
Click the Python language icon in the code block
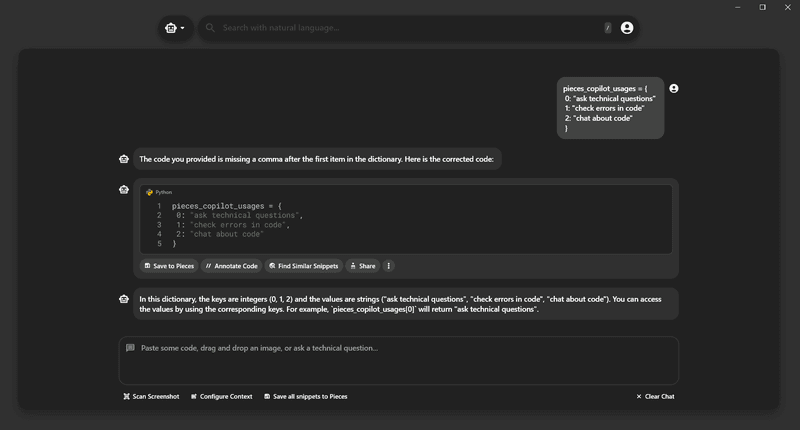pos(149,192)
